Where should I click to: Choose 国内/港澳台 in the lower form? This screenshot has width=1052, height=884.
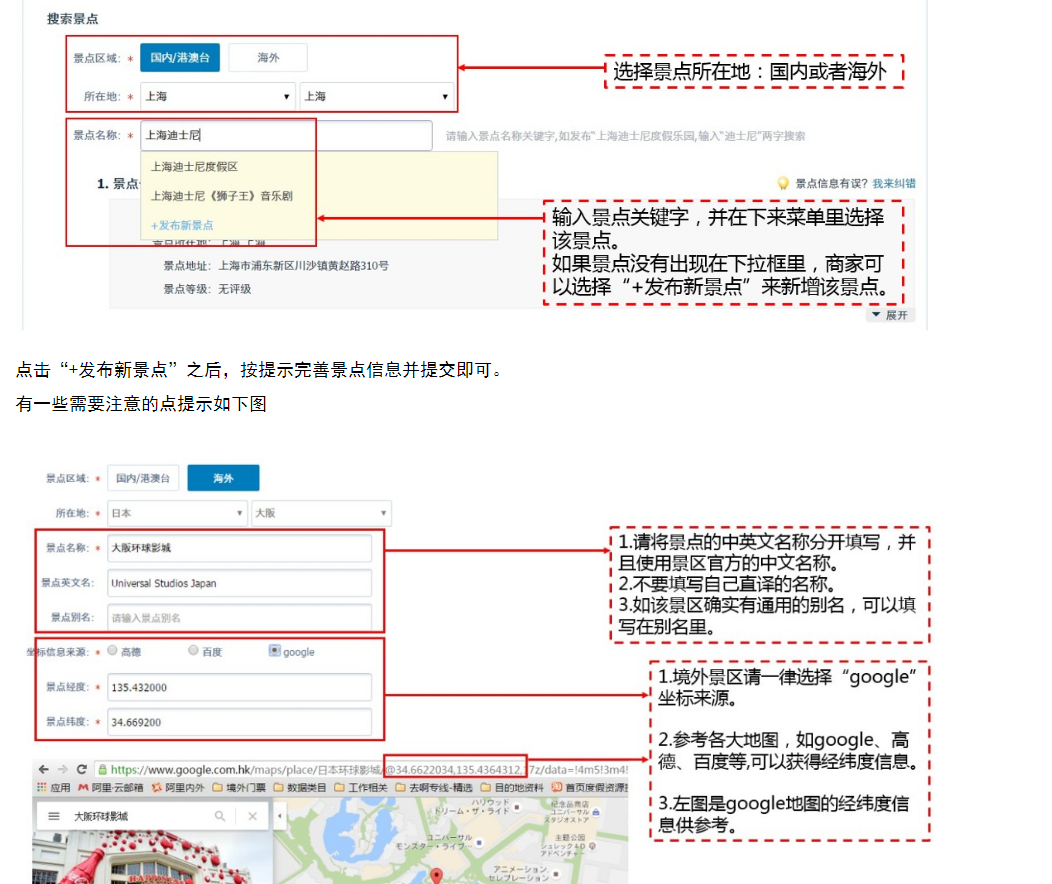pyautogui.click(x=143, y=478)
